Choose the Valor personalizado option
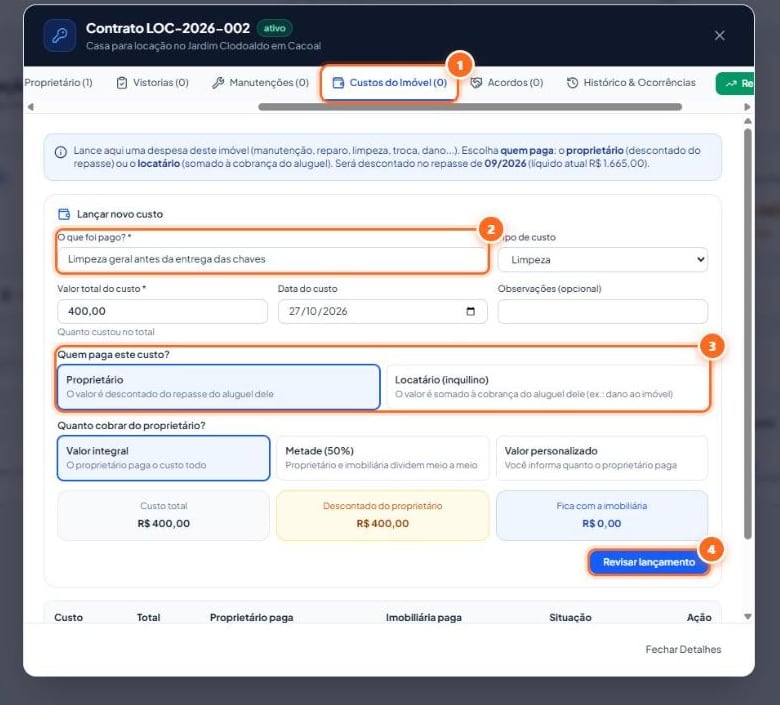The image size is (780, 705). pos(601,458)
